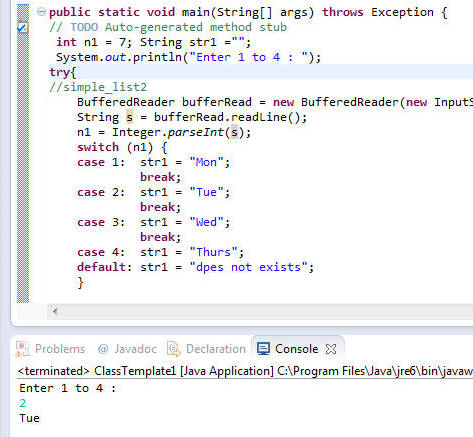
Task: Place cursor in the try{ line
Action: [63, 72]
